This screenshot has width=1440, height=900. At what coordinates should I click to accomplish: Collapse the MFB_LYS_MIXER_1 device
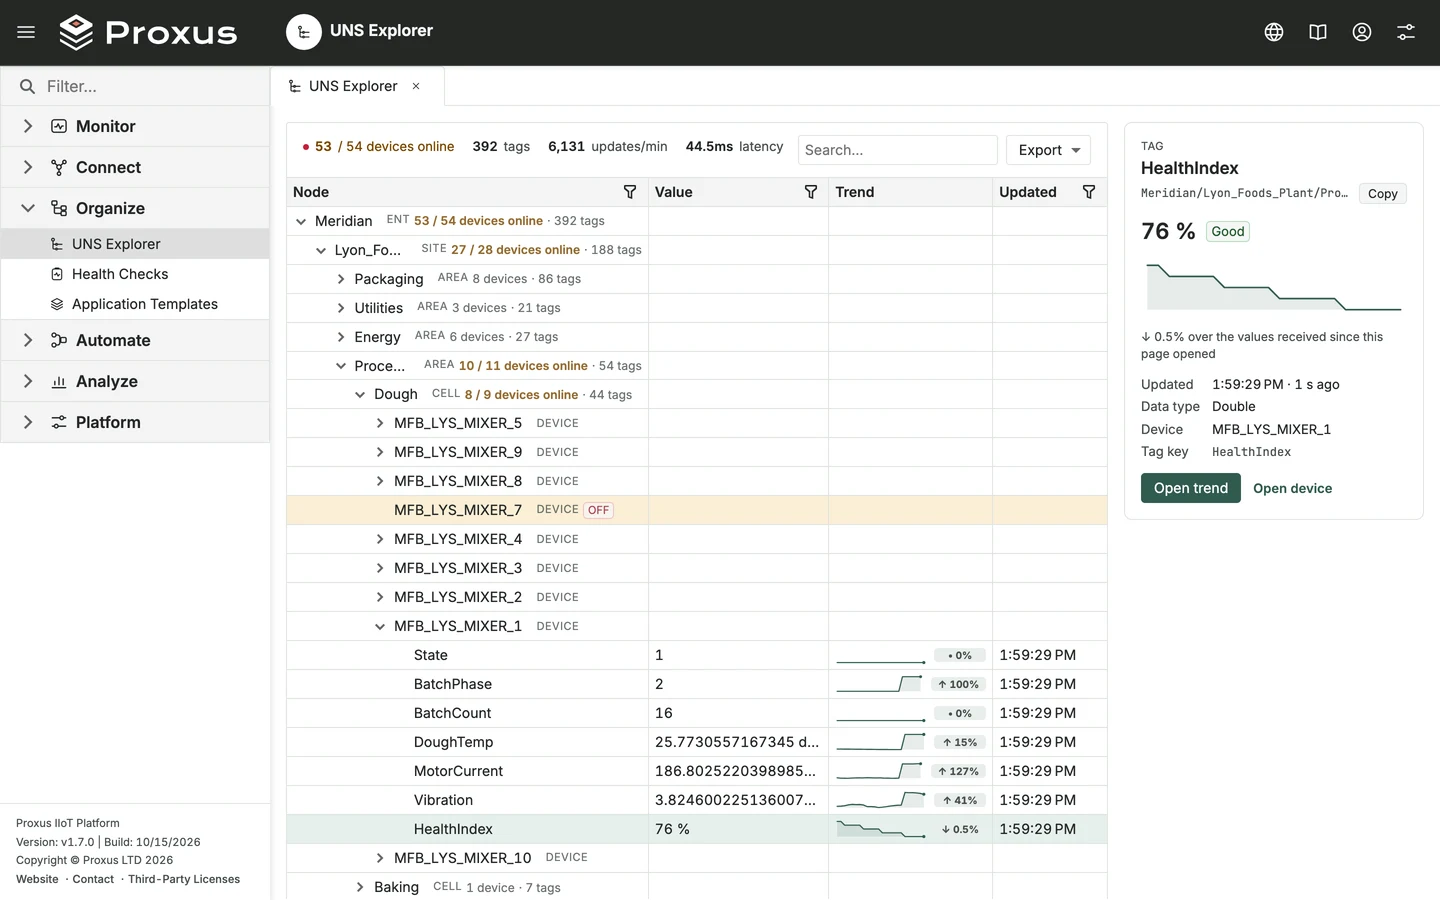(x=380, y=627)
